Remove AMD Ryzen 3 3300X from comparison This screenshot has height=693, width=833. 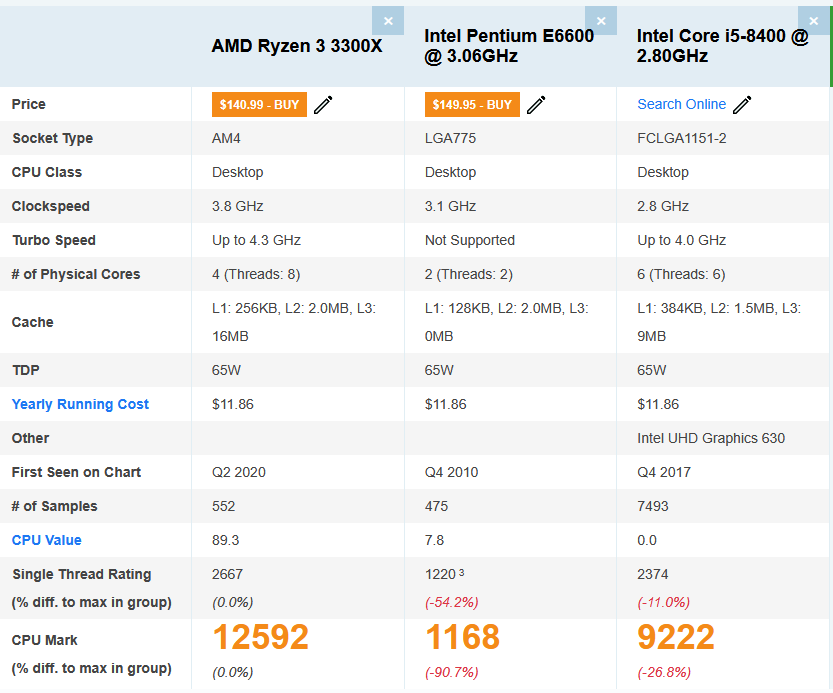[388, 21]
